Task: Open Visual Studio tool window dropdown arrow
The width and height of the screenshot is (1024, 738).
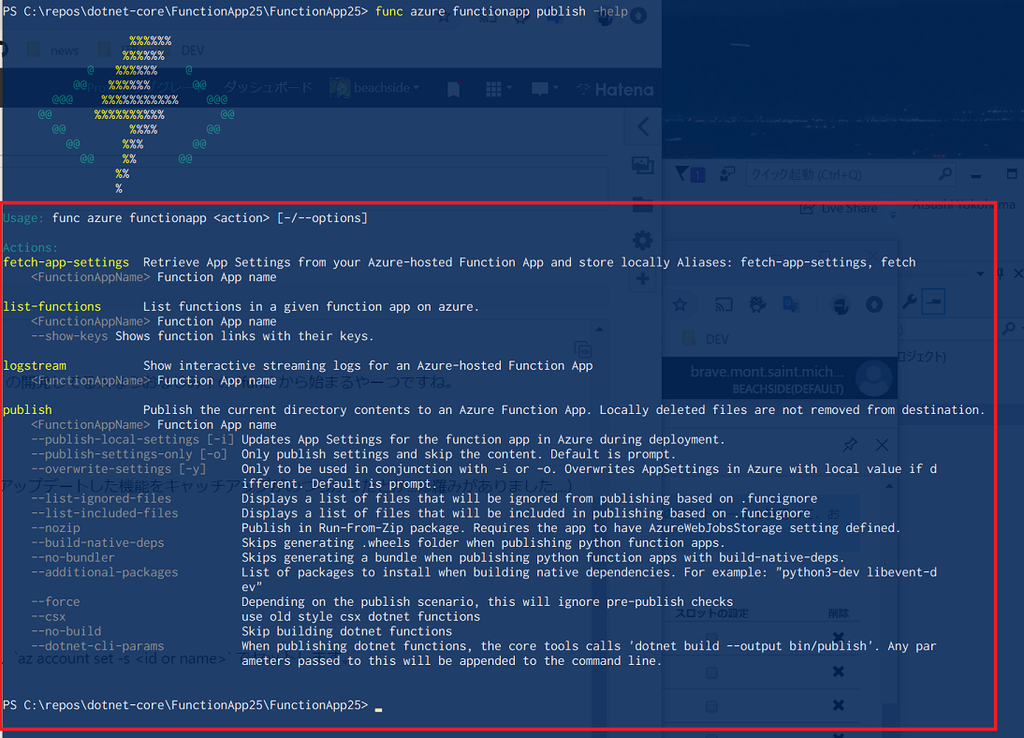Action: coord(980,274)
